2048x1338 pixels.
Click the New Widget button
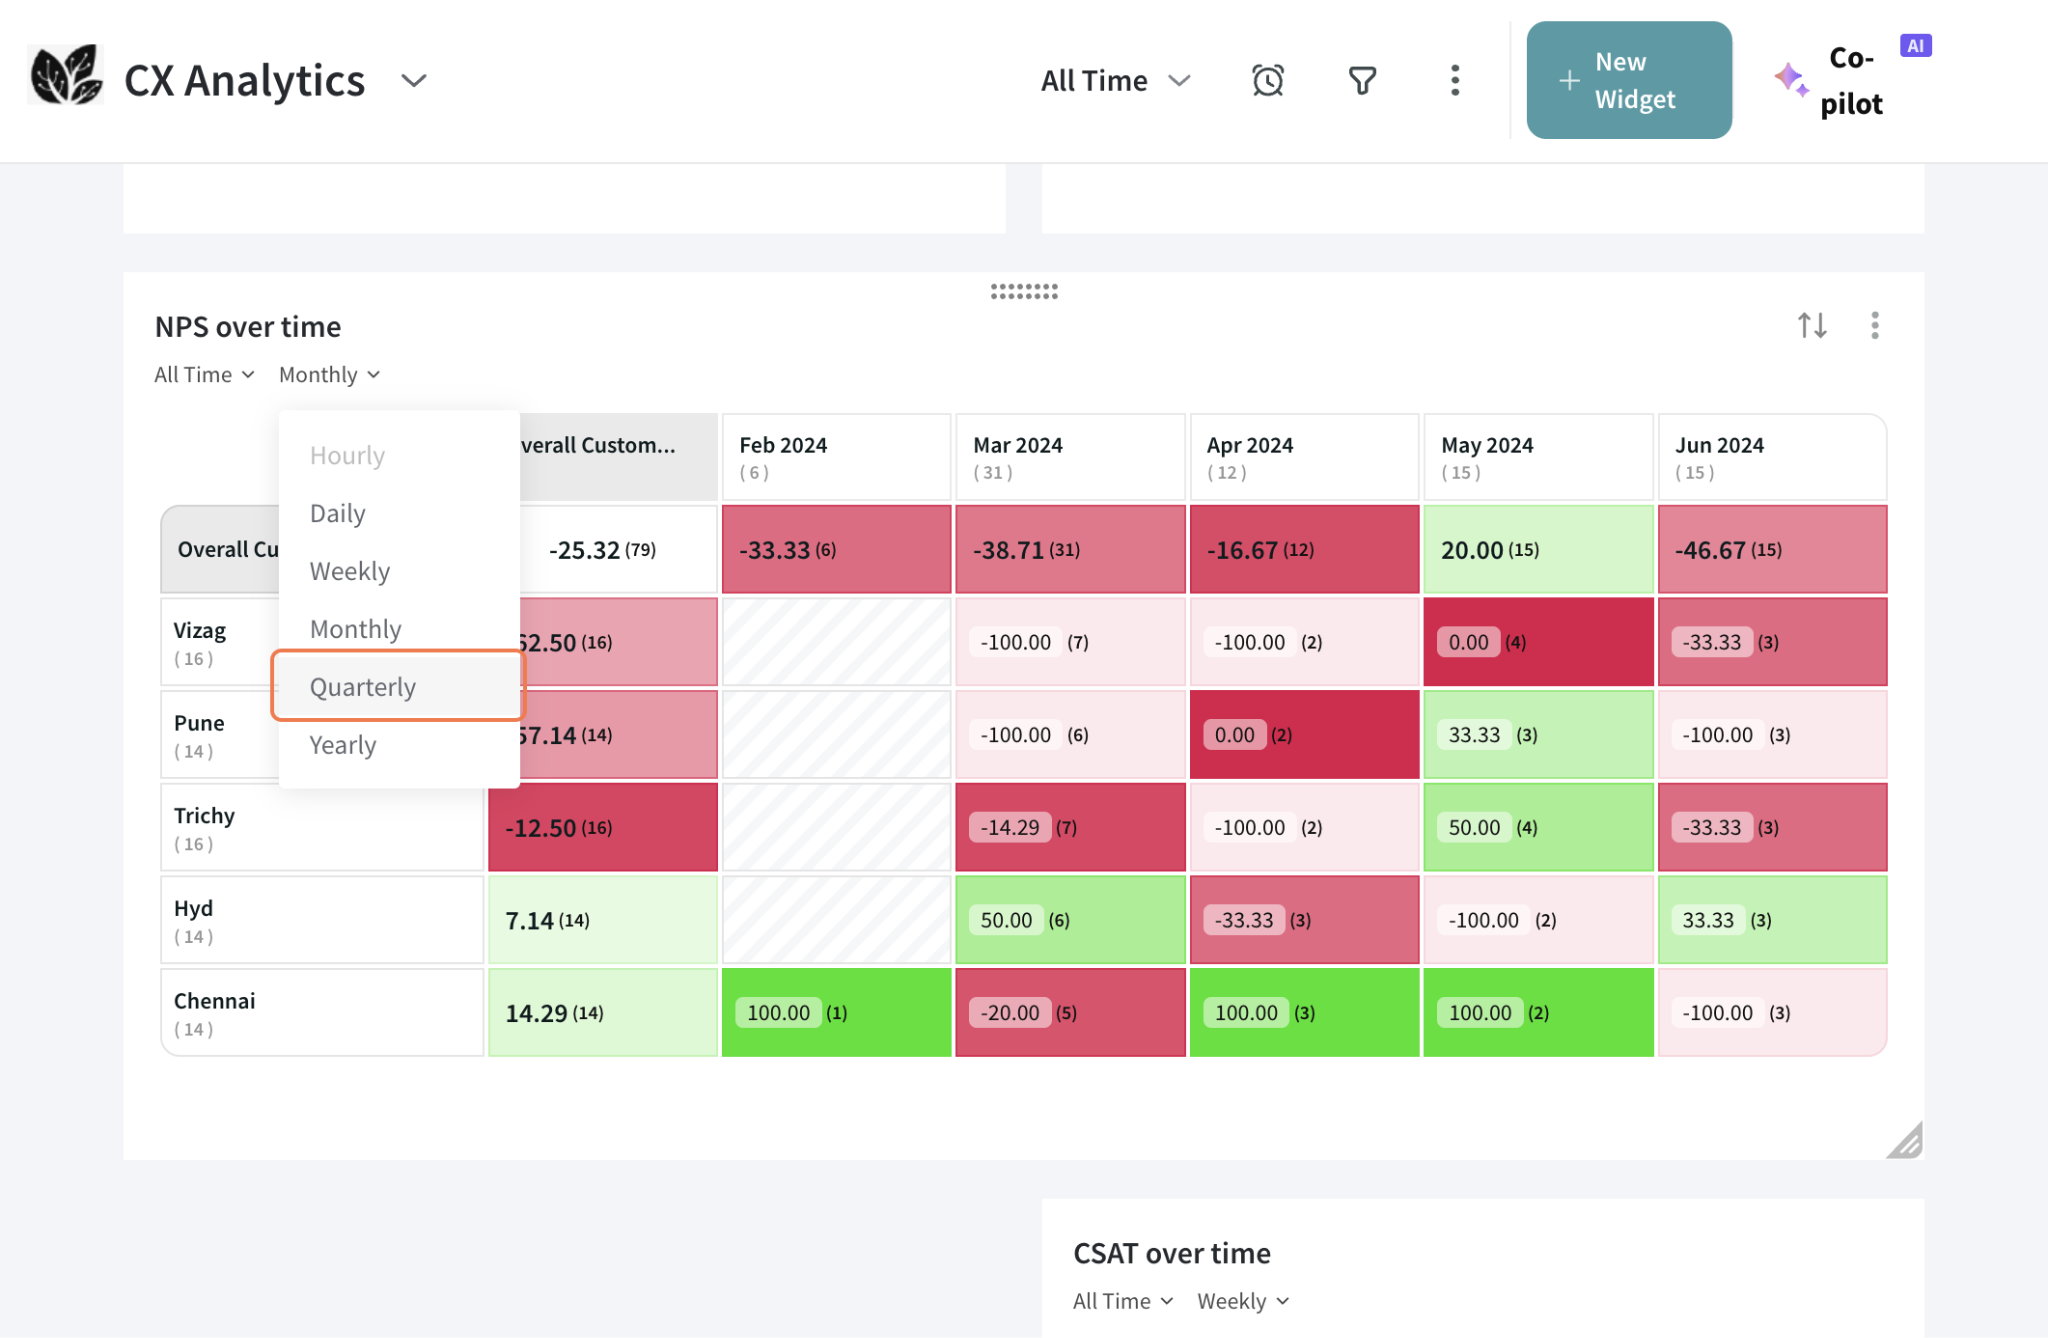pyautogui.click(x=1628, y=80)
